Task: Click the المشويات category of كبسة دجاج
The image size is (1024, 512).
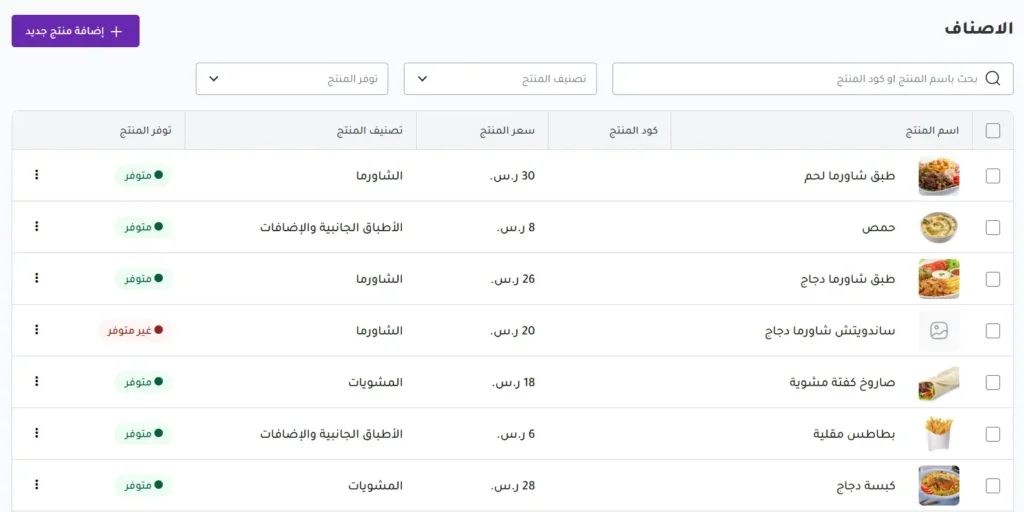Action: (x=375, y=486)
